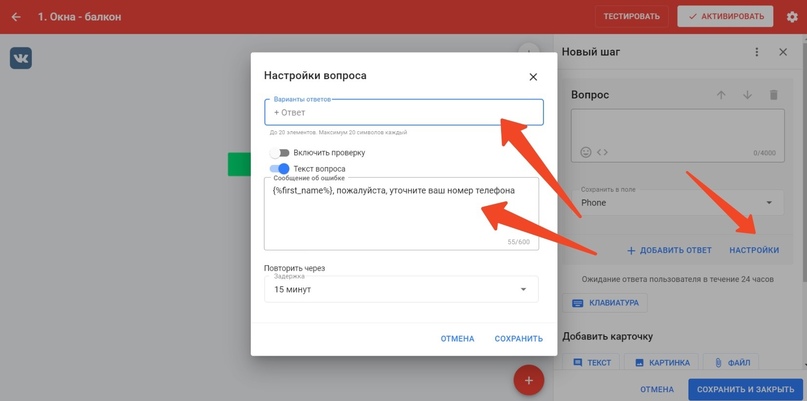The height and width of the screenshot is (401, 807).
Task: Open the "Сохранить в поле" Phone dropdown
Action: click(676, 202)
